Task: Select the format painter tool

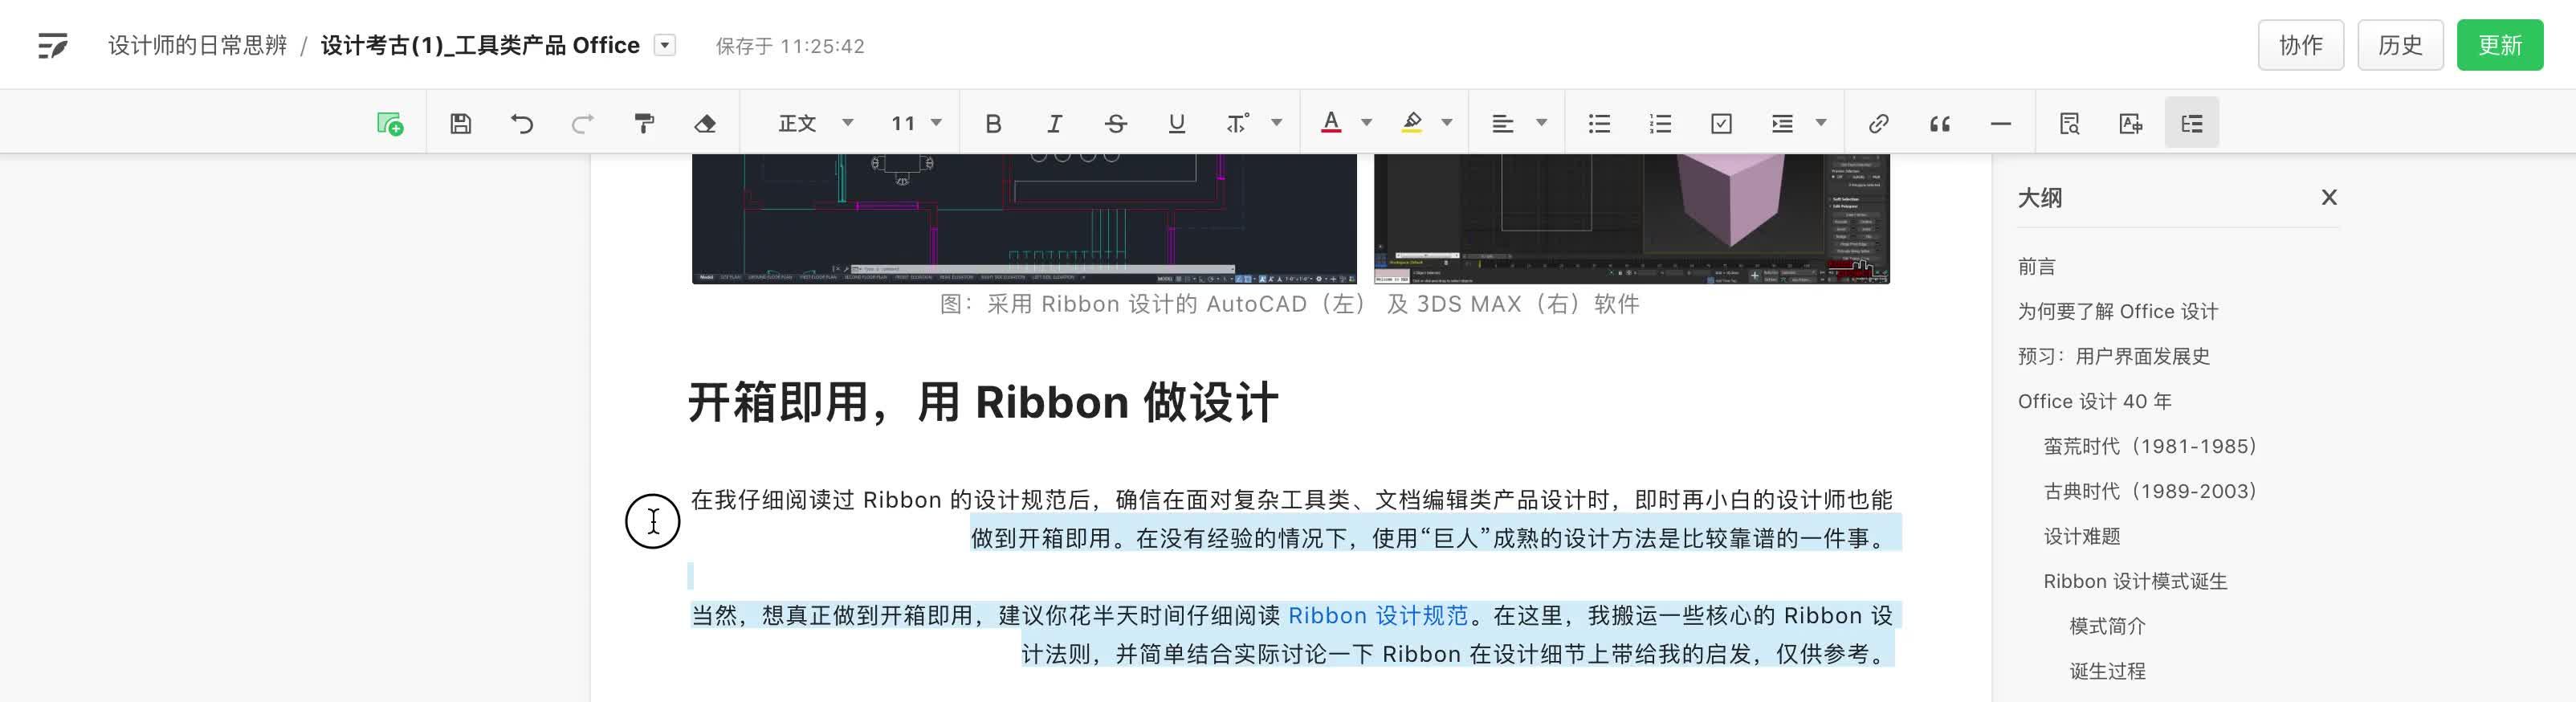Action: click(x=644, y=123)
